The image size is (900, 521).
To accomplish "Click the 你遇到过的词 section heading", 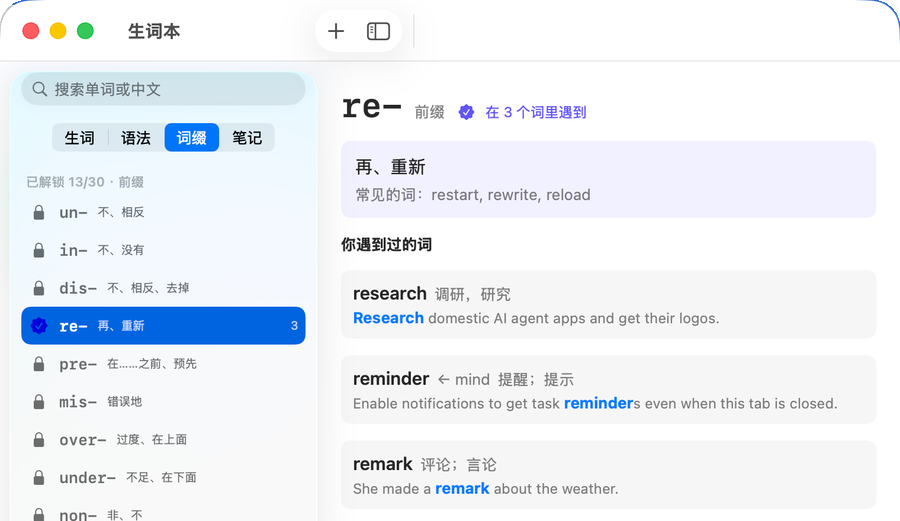I will click(x=386, y=244).
